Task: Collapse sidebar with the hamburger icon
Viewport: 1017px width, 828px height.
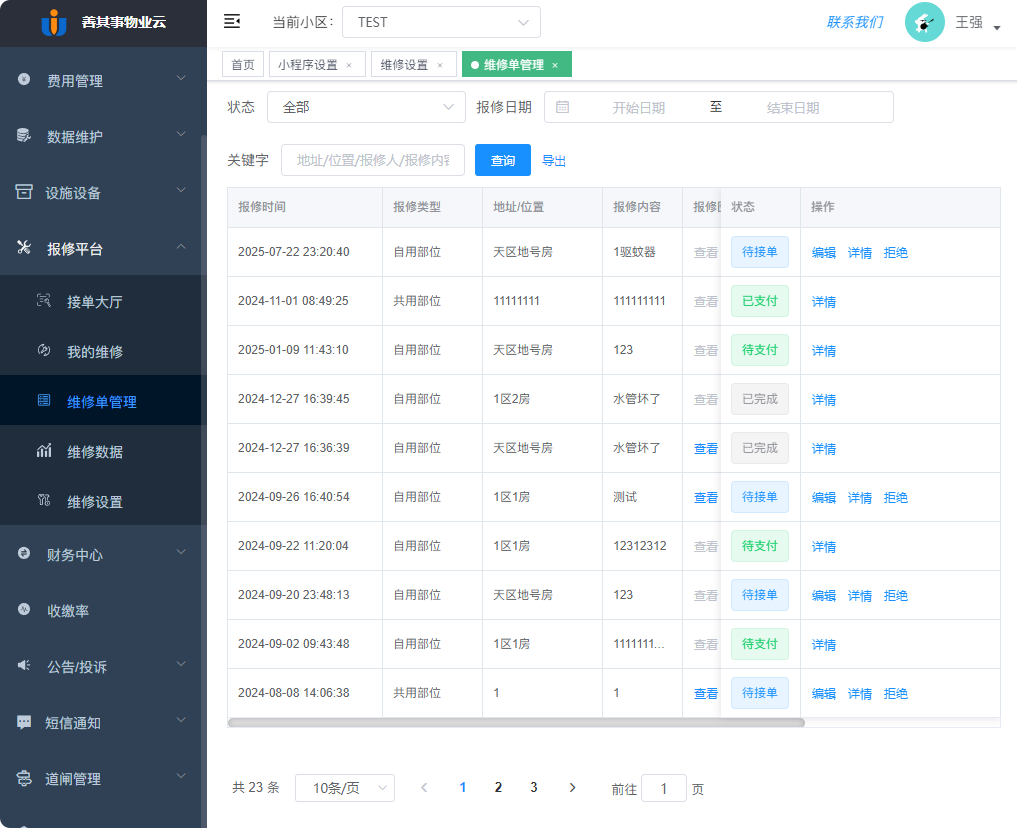Action: 232,21
